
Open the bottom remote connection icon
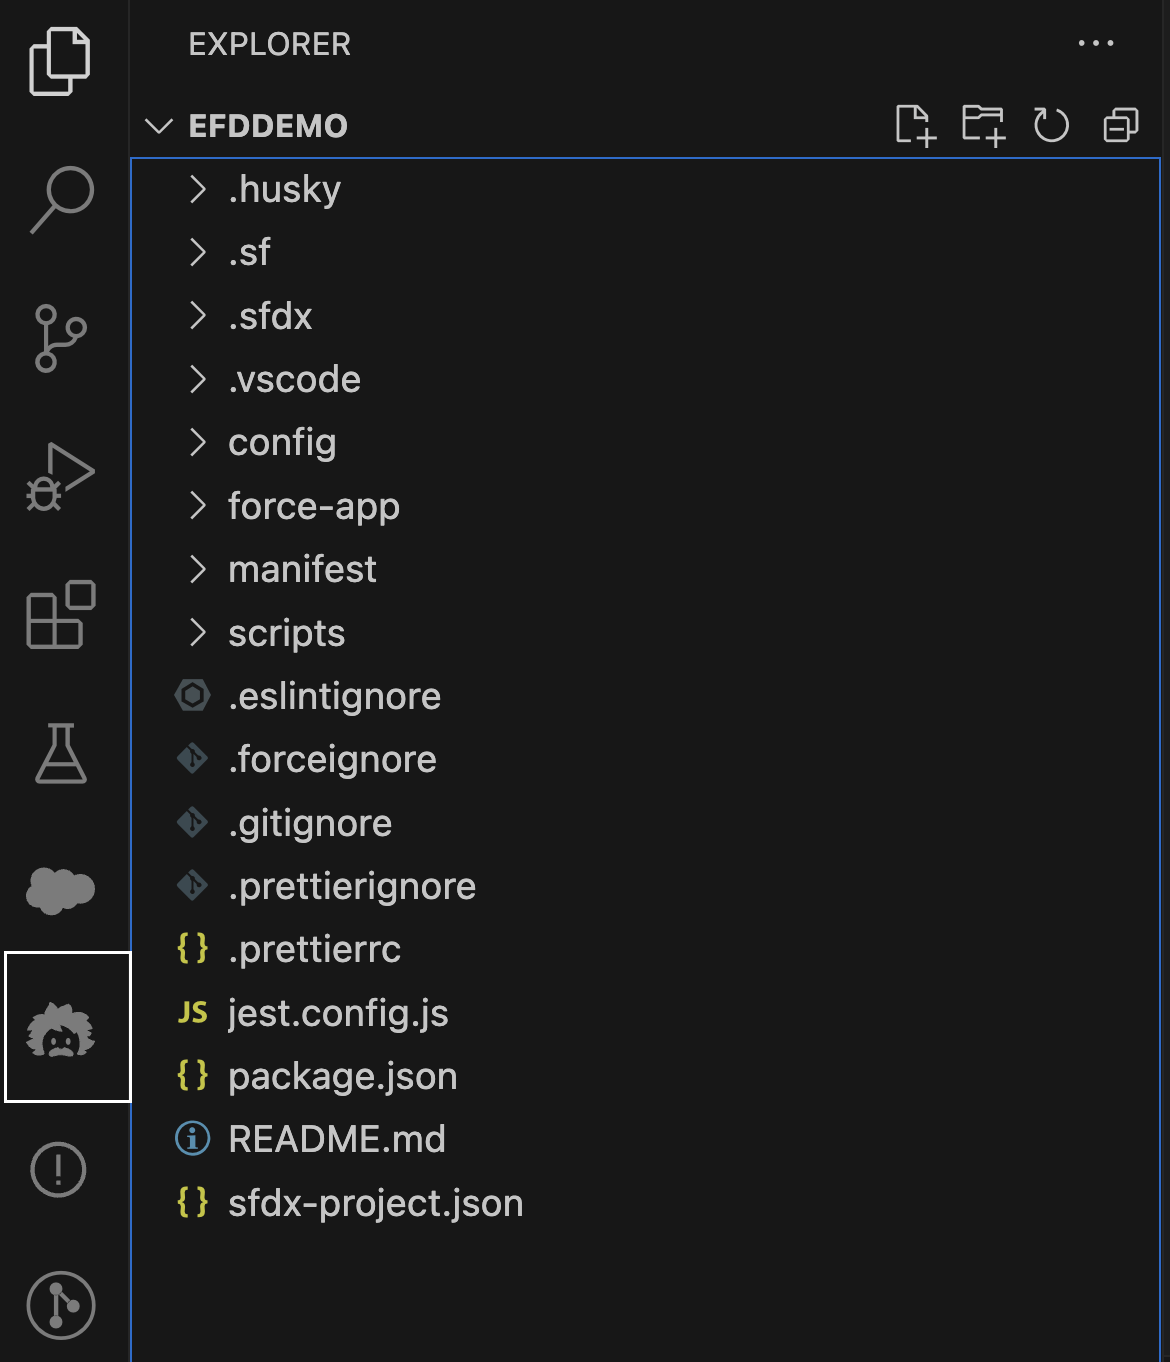(x=59, y=1305)
